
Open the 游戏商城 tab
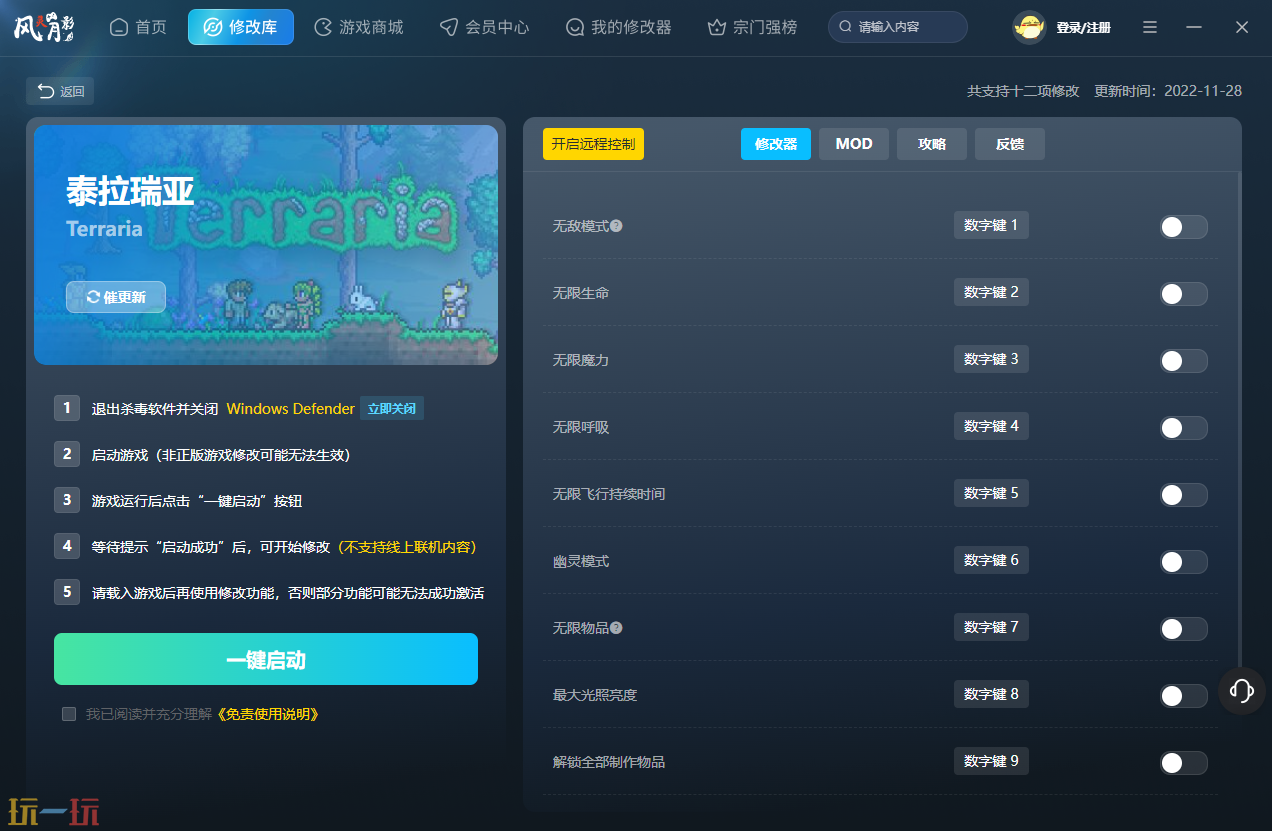pyautogui.click(x=359, y=27)
